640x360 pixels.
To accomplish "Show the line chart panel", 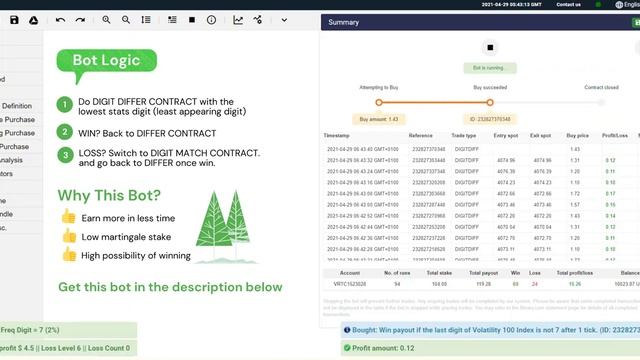I will point(238,20).
